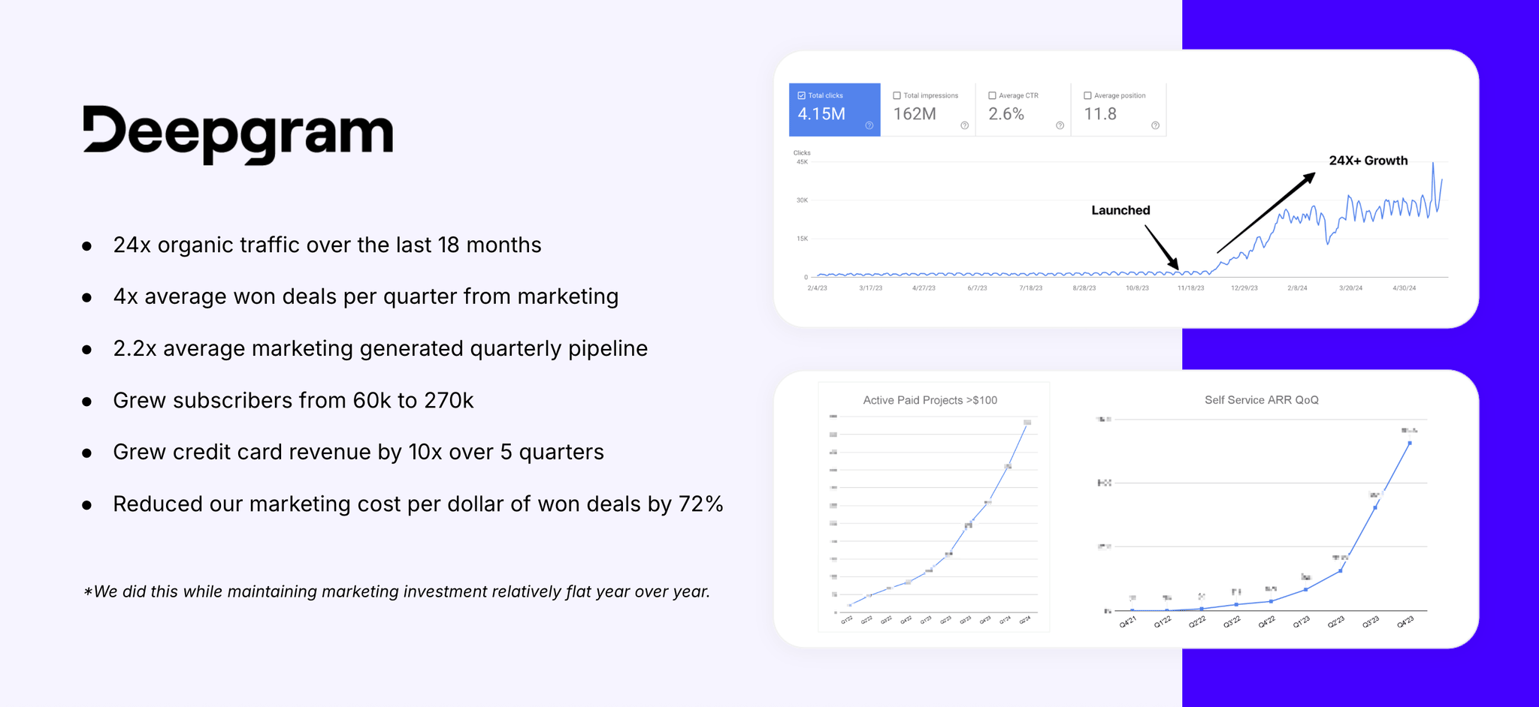Switch to the Total impressions metric card
This screenshot has width=1539, height=707.
point(928,108)
